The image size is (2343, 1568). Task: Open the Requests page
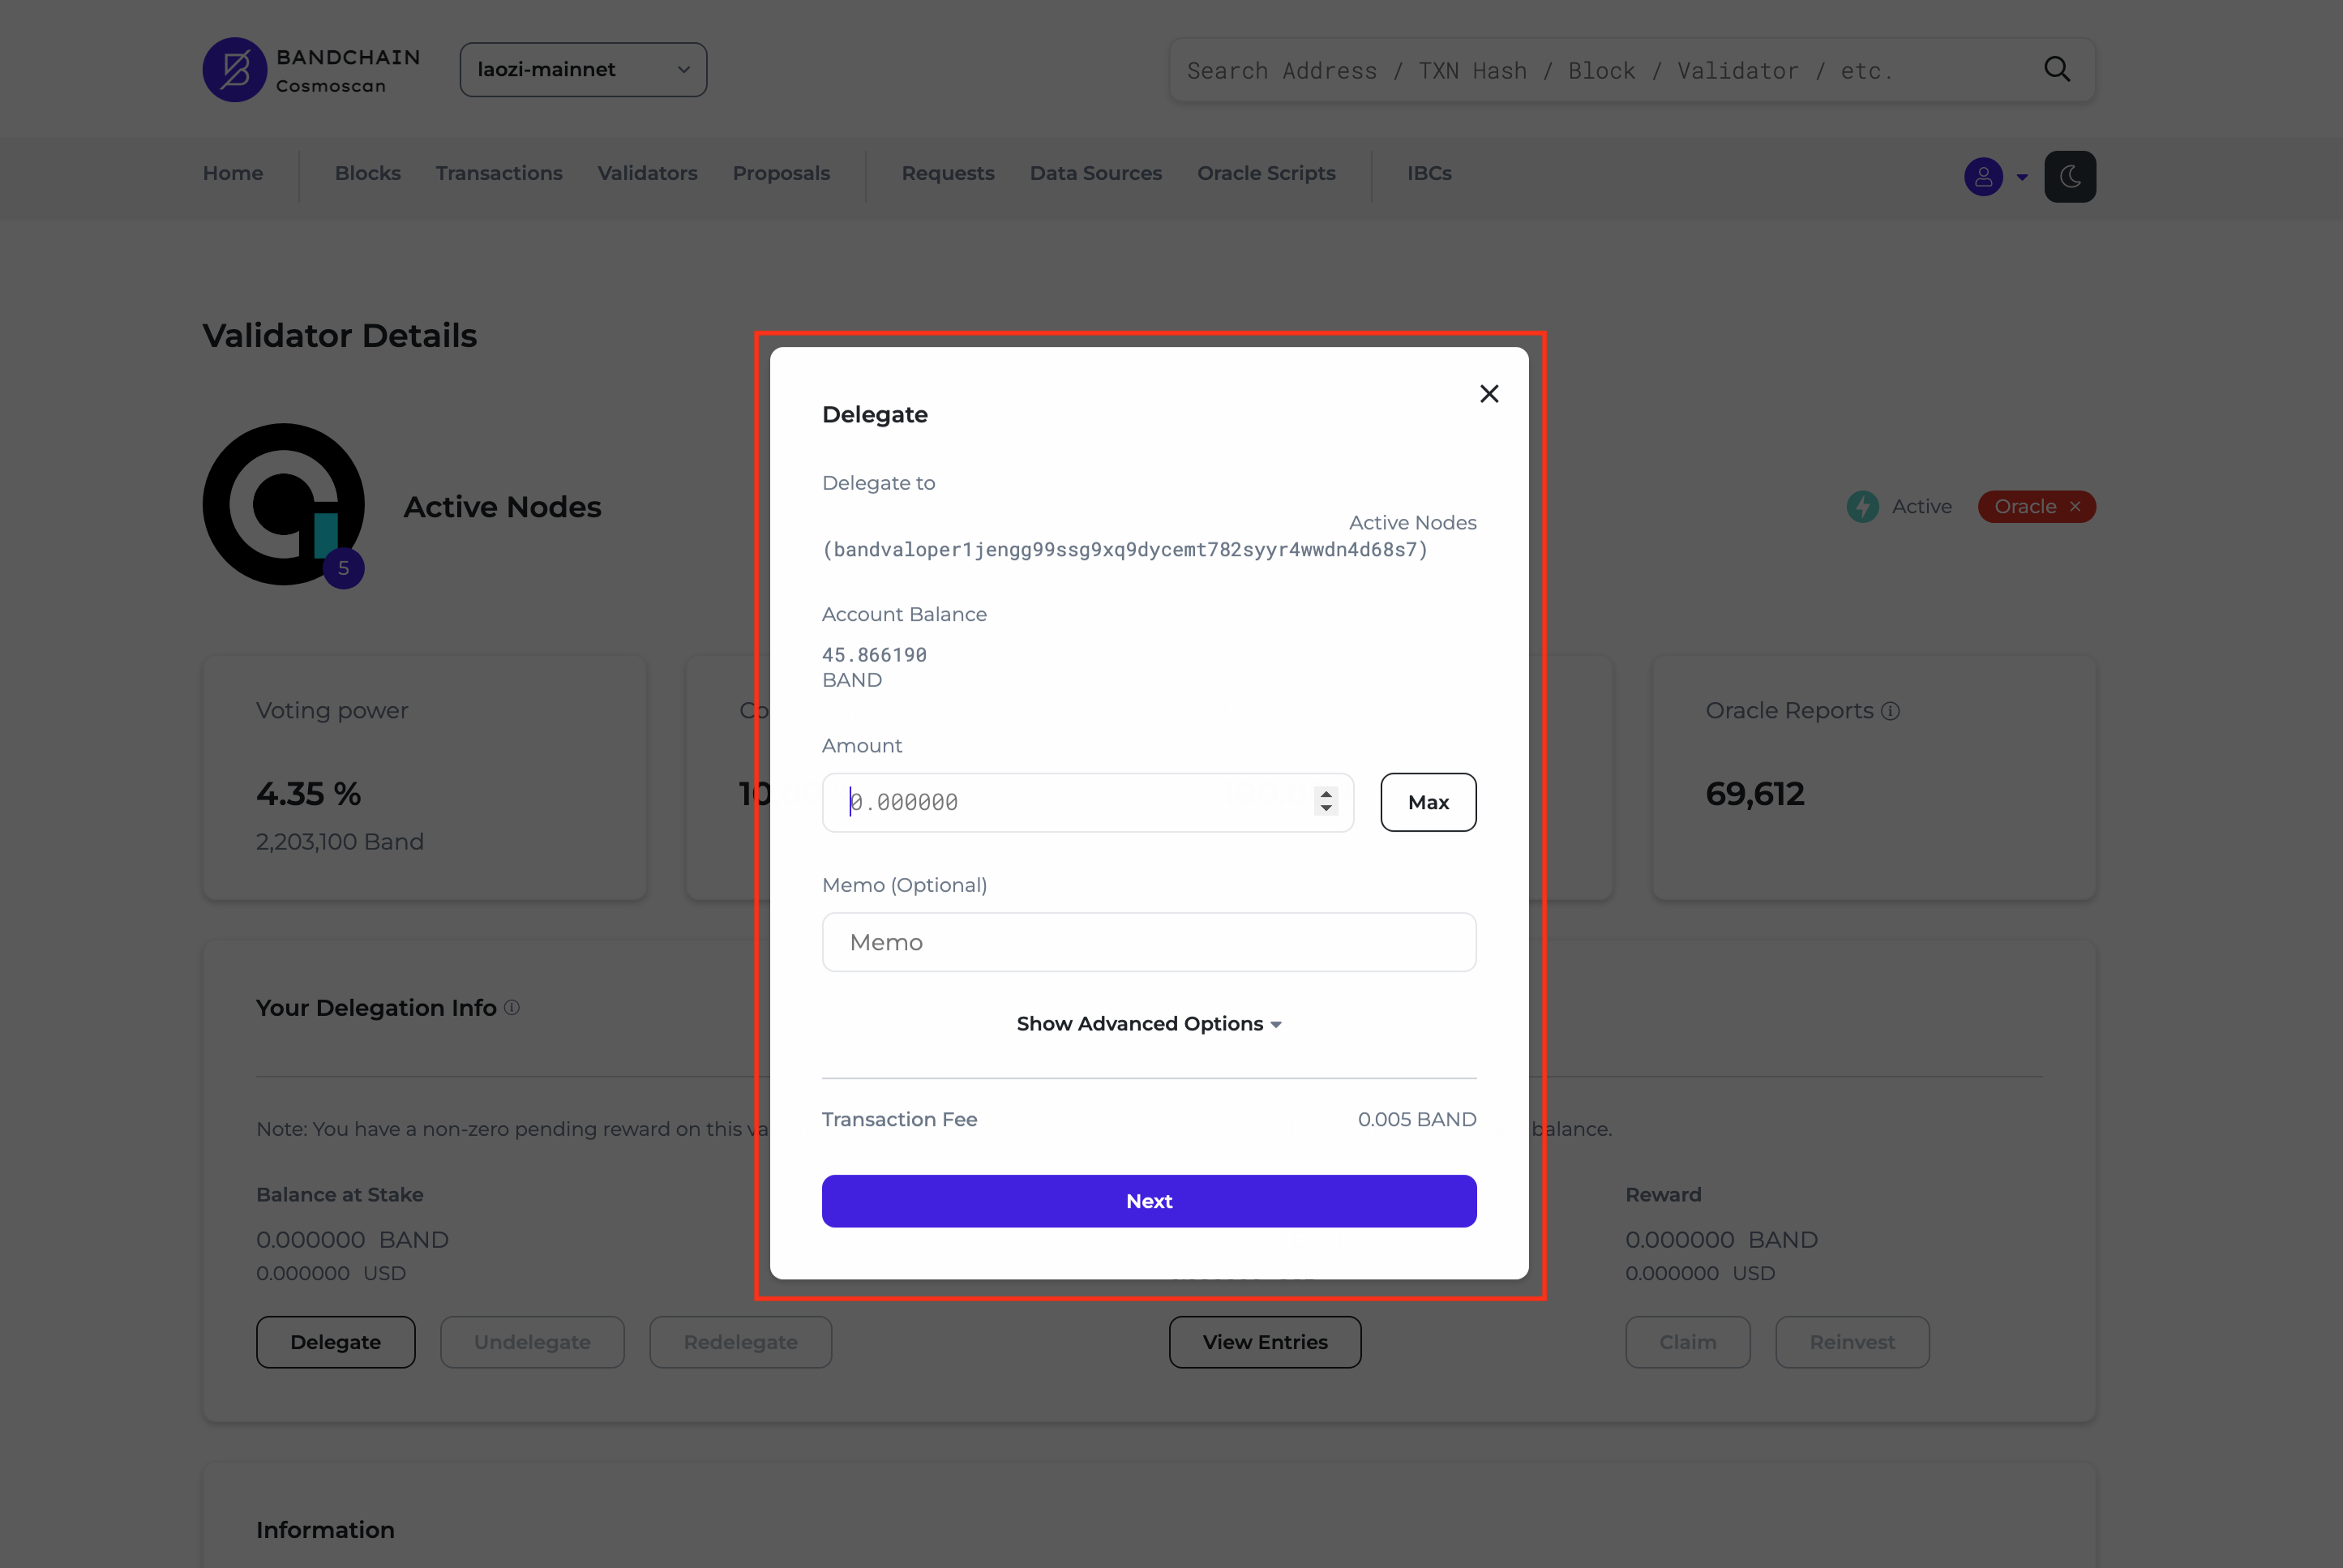(948, 173)
